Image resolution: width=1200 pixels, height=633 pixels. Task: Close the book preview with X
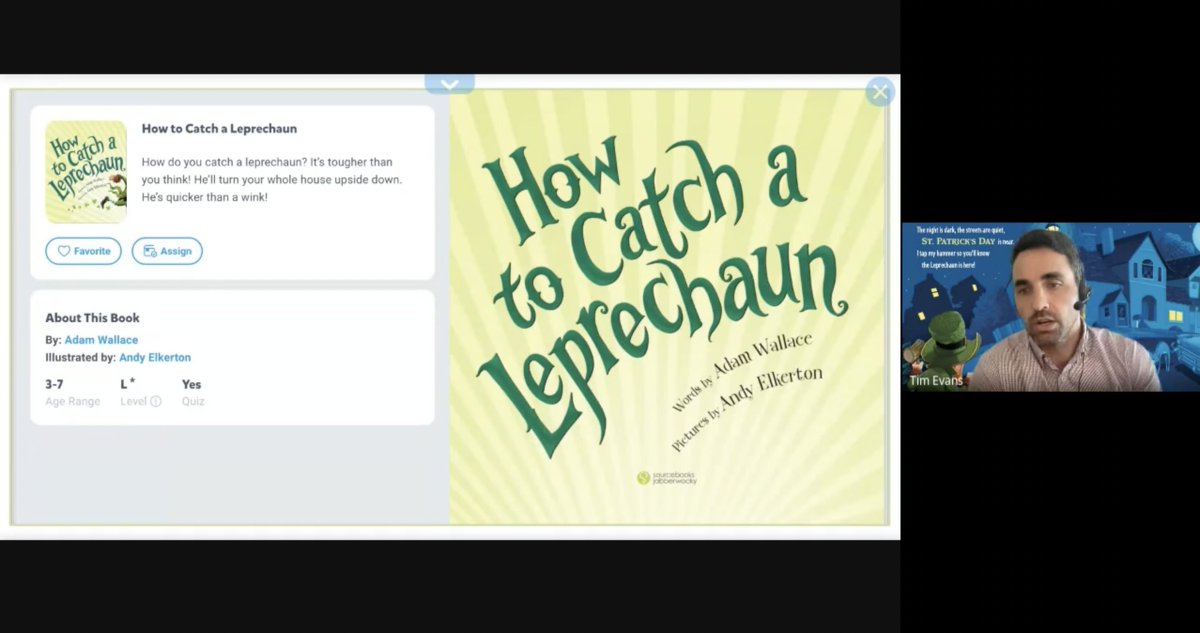point(880,92)
